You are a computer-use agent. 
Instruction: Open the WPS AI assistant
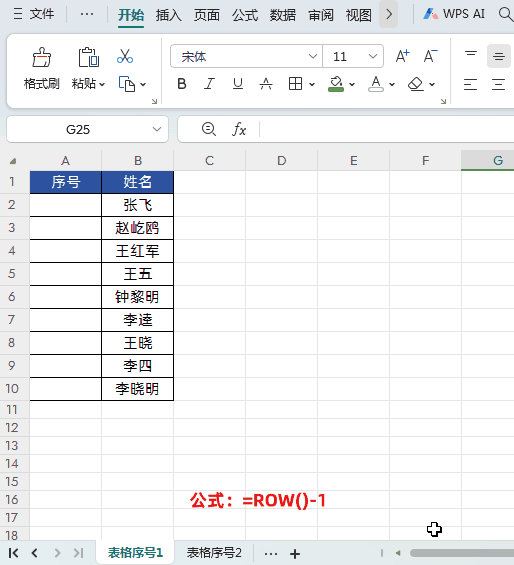[454, 14]
